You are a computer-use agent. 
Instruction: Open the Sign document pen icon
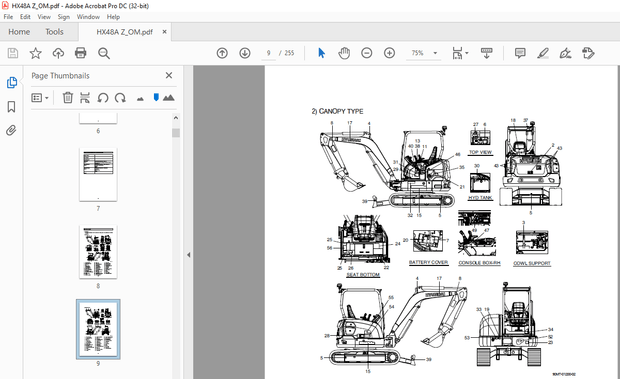point(565,53)
